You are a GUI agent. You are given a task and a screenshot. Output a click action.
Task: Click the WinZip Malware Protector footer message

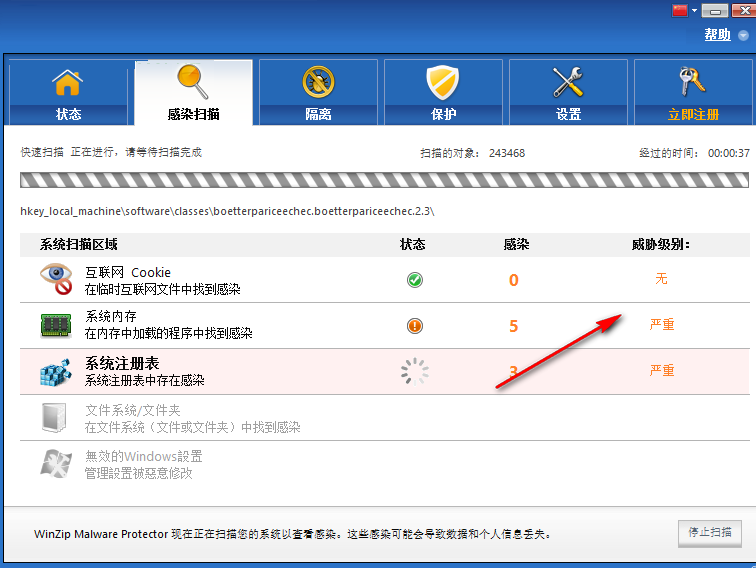click(293, 534)
